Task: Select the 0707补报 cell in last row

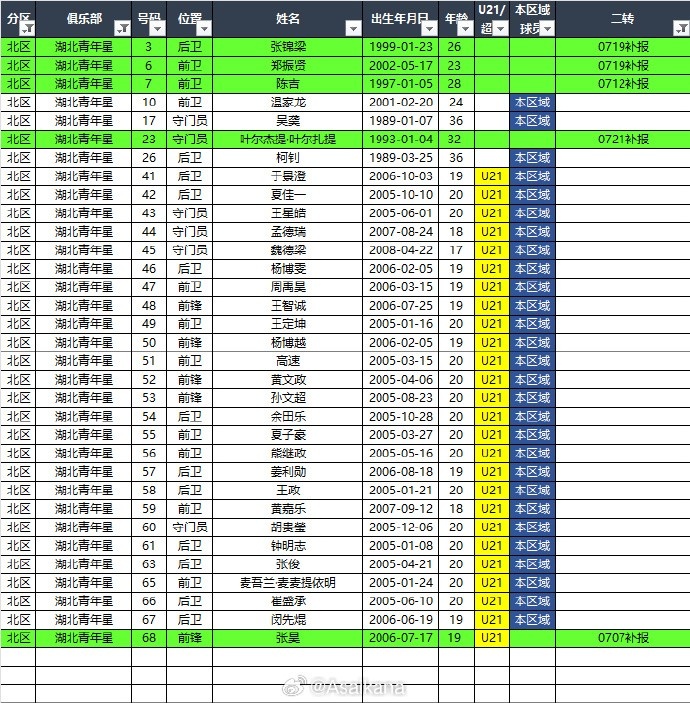Action: coord(622,638)
